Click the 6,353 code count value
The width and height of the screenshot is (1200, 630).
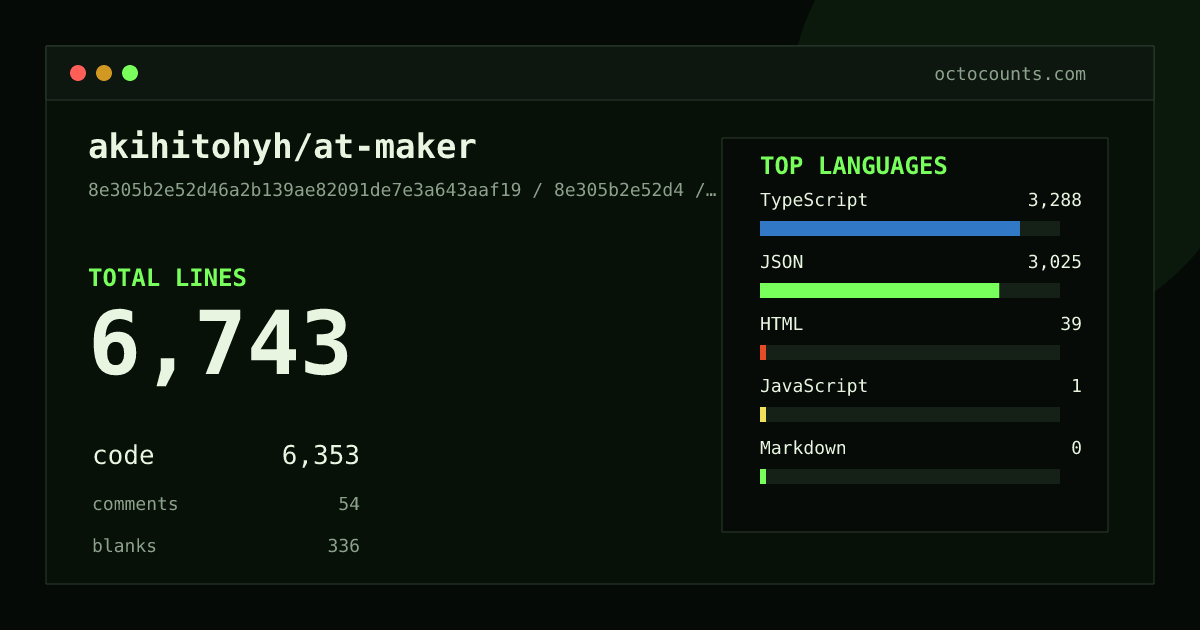click(320, 456)
